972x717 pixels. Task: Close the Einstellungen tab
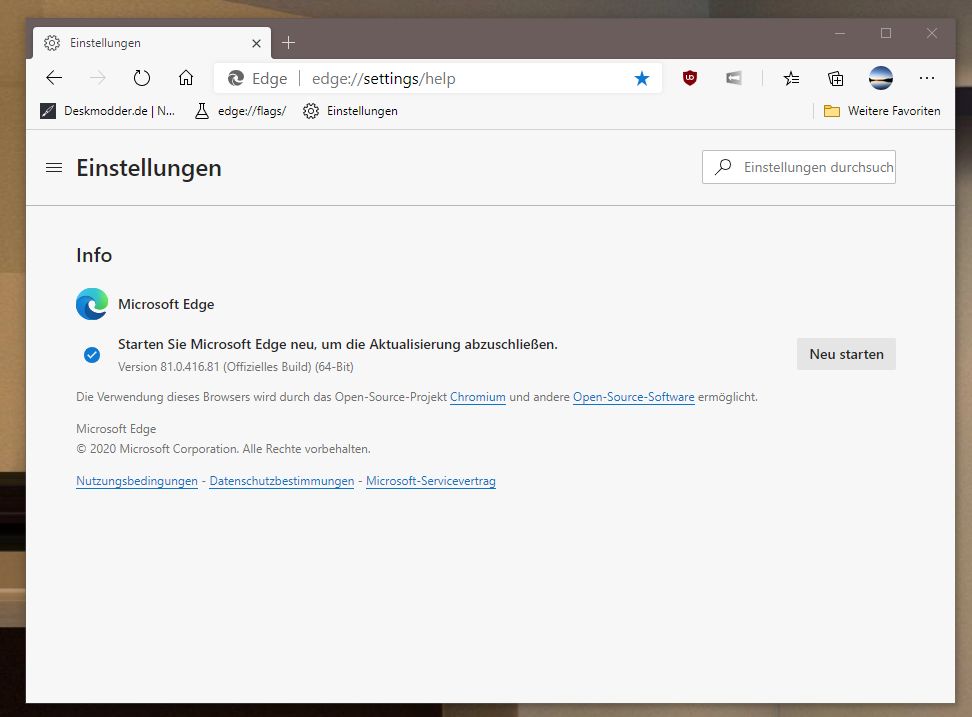(x=257, y=43)
